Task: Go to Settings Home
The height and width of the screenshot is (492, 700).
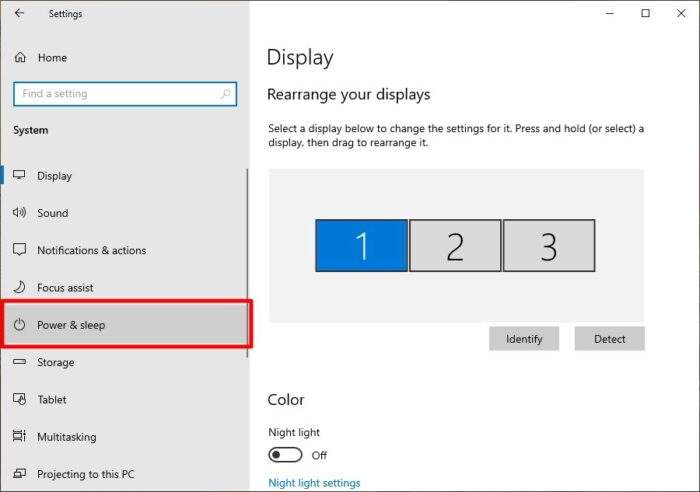Action: (x=124, y=58)
